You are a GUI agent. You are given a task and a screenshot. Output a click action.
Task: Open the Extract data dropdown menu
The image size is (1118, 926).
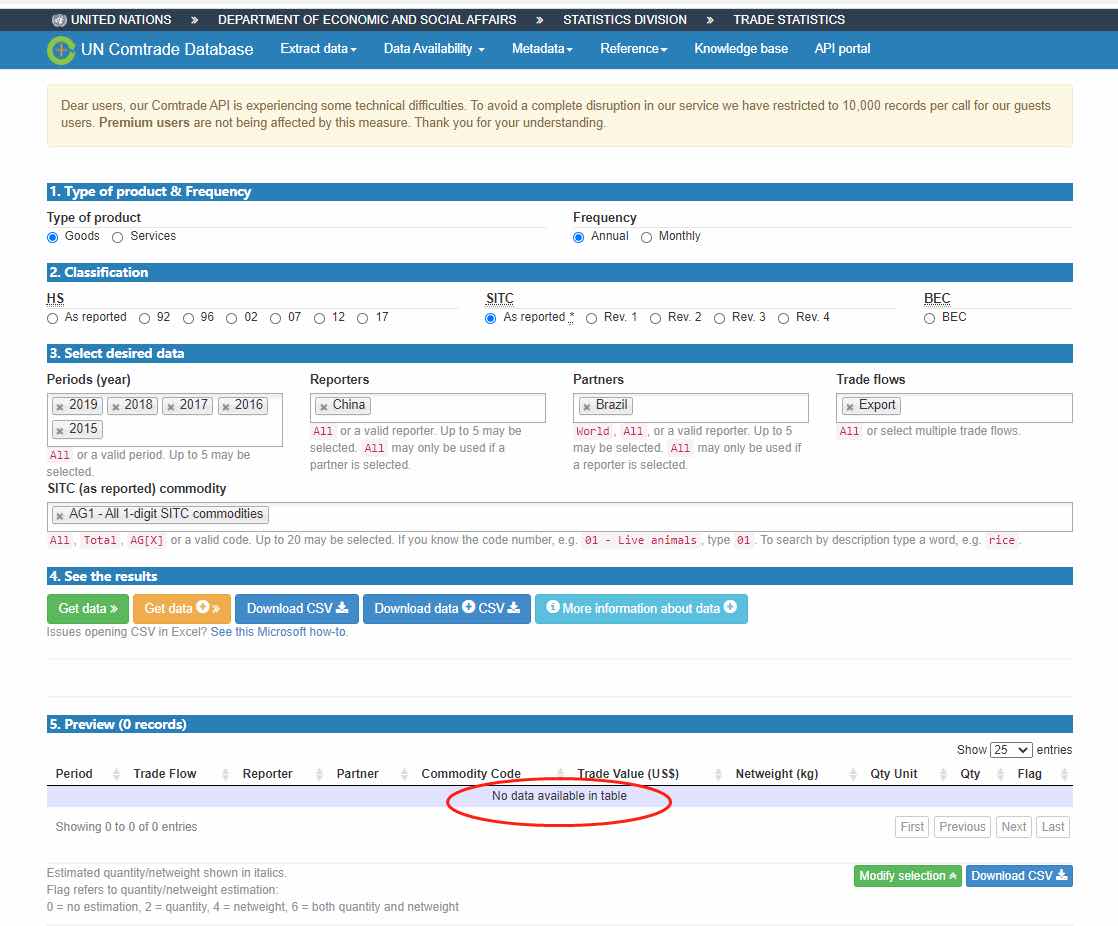click(318, 48)
